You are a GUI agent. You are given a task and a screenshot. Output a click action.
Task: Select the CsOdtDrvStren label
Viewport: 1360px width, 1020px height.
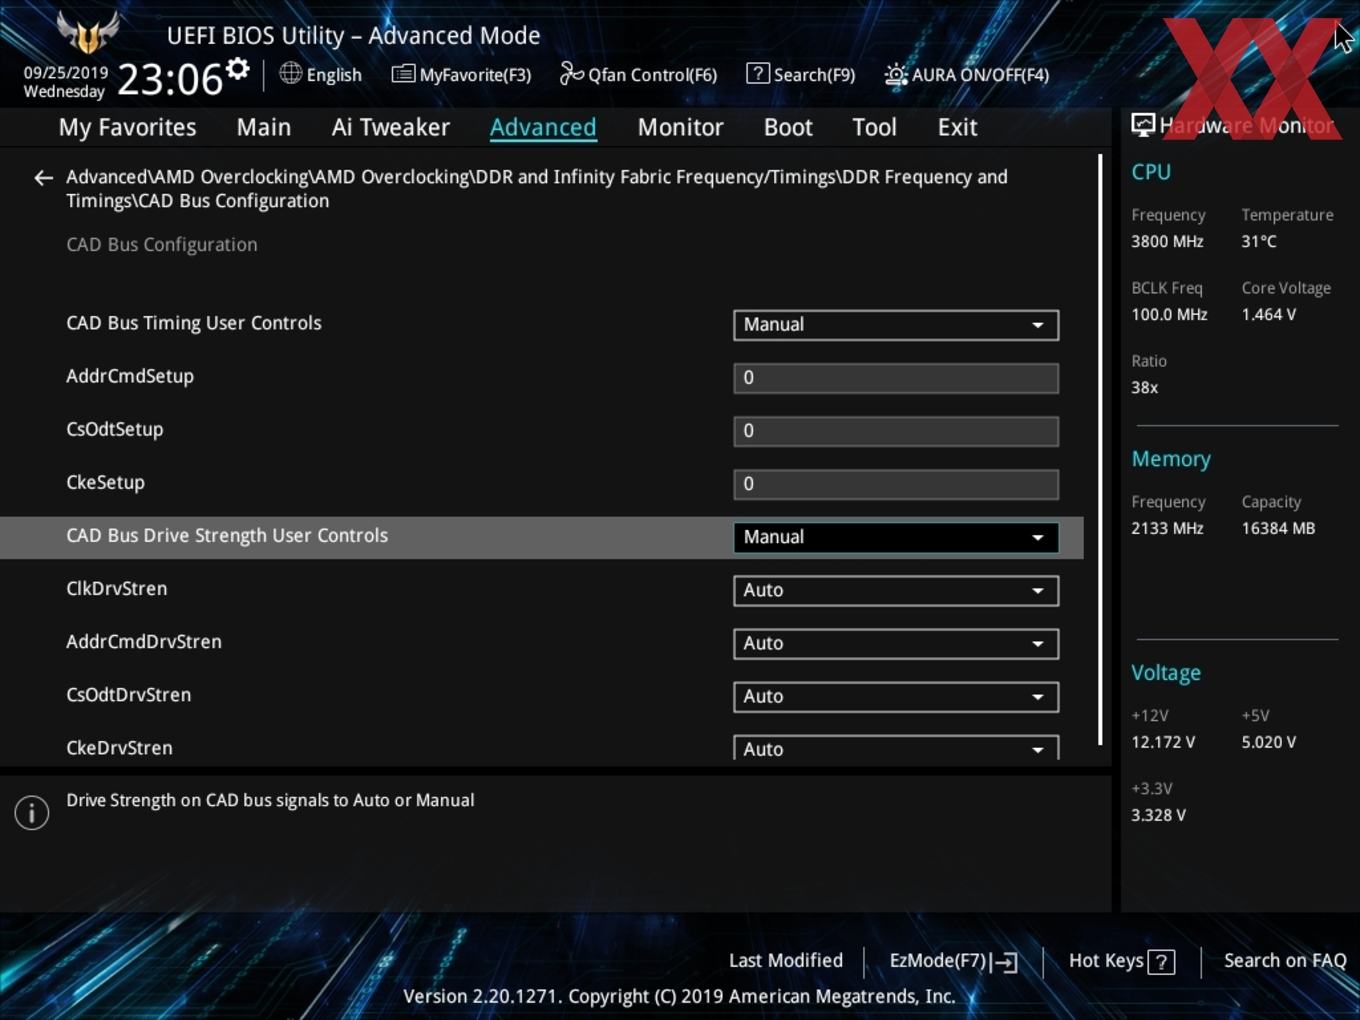128,695
